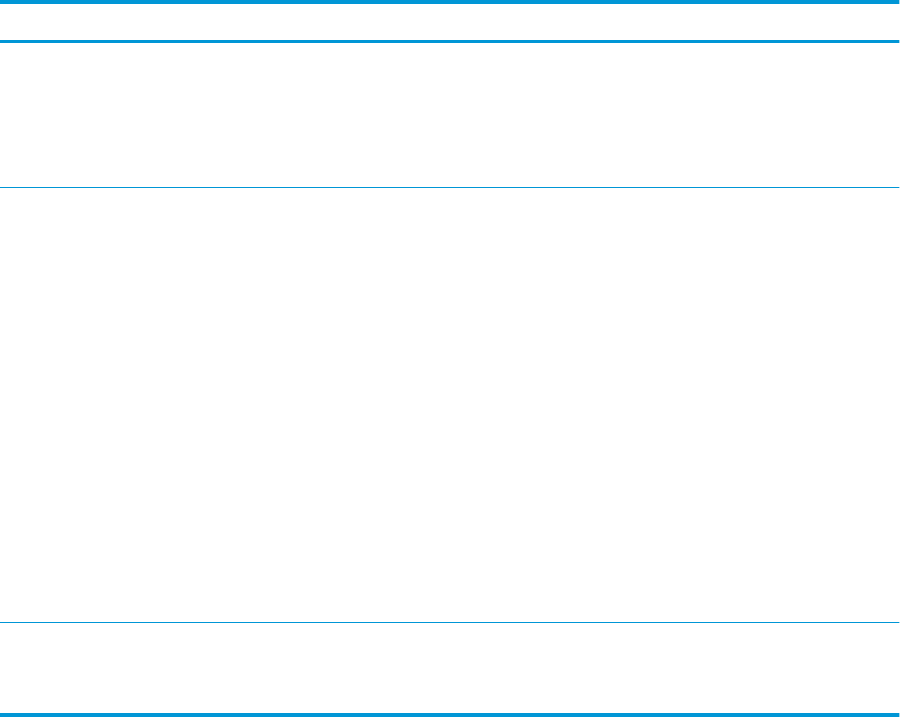Click the thin divider below the first row
Viewport: 900px width, 717px height.
450,187
